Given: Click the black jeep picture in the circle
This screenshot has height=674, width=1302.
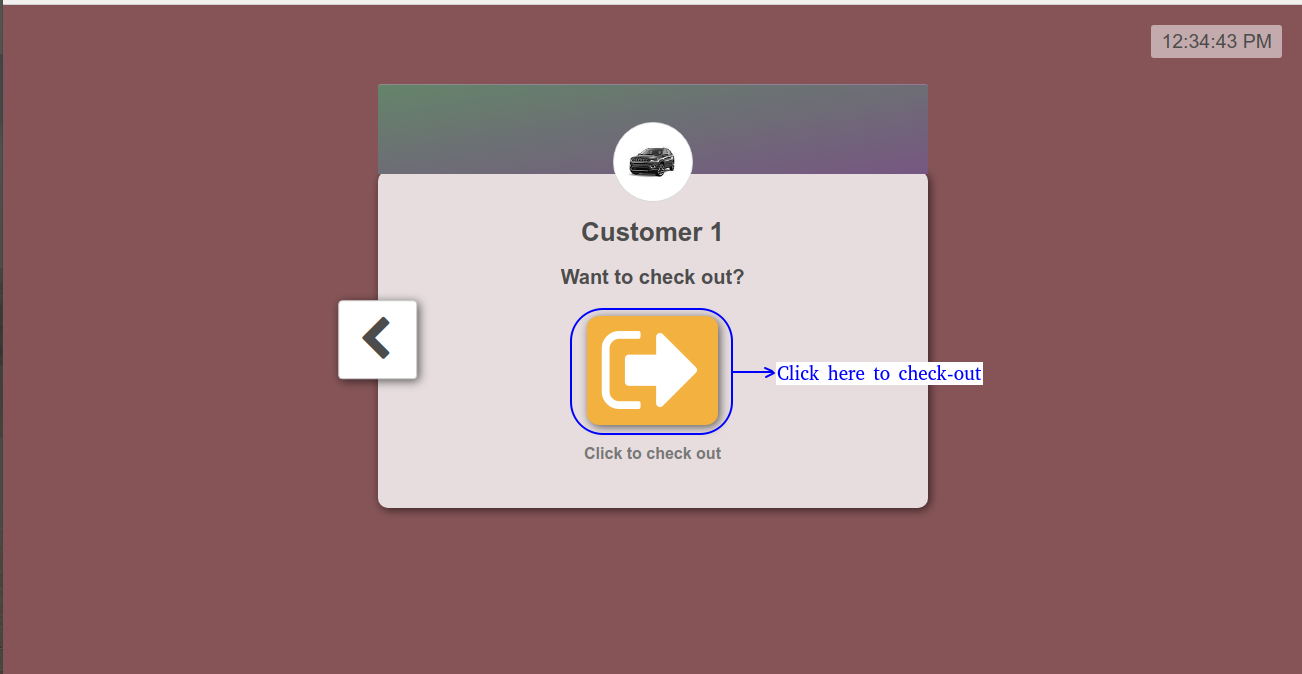Looking at the screenshot, I should click(652, 162).
